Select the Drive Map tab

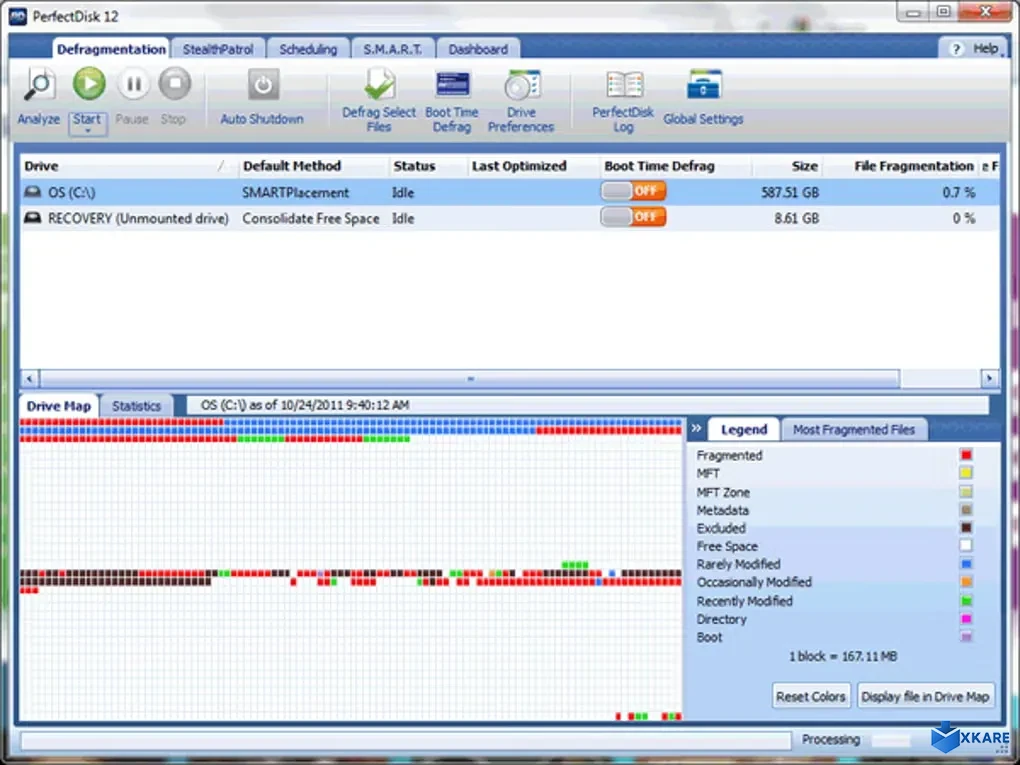point(59,406)
